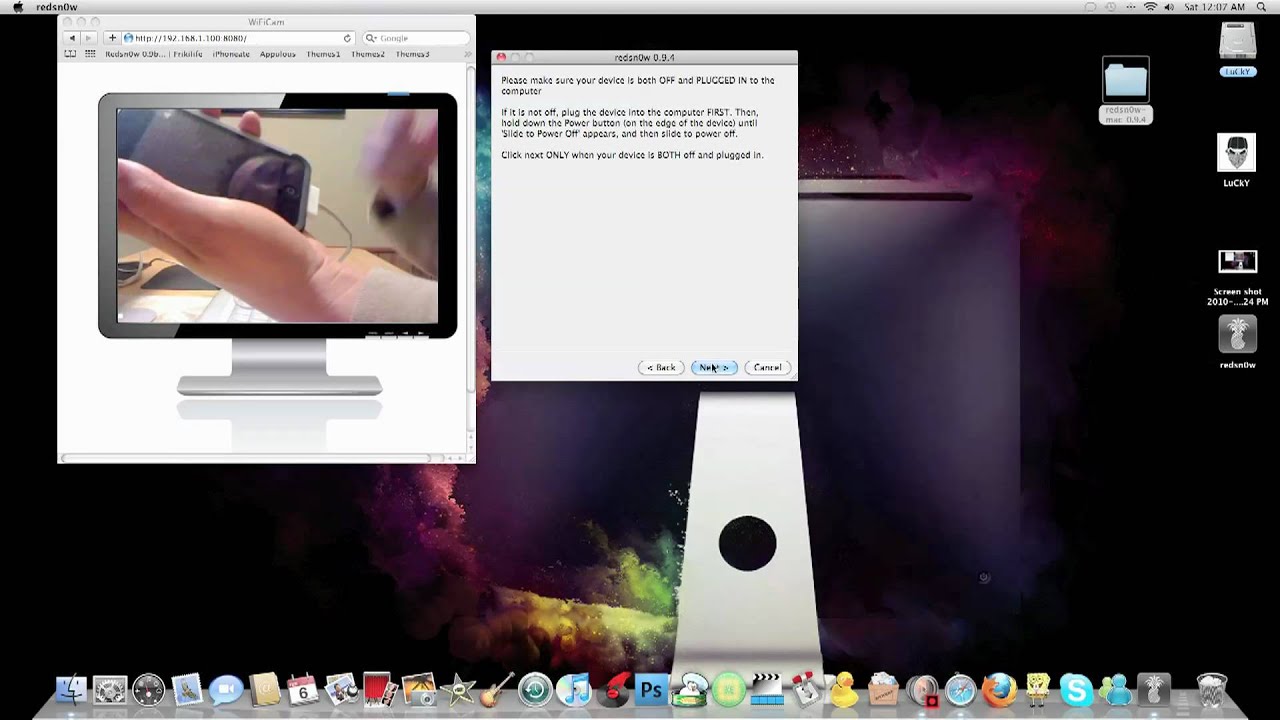Open the Apple menu

coord(17,7)
